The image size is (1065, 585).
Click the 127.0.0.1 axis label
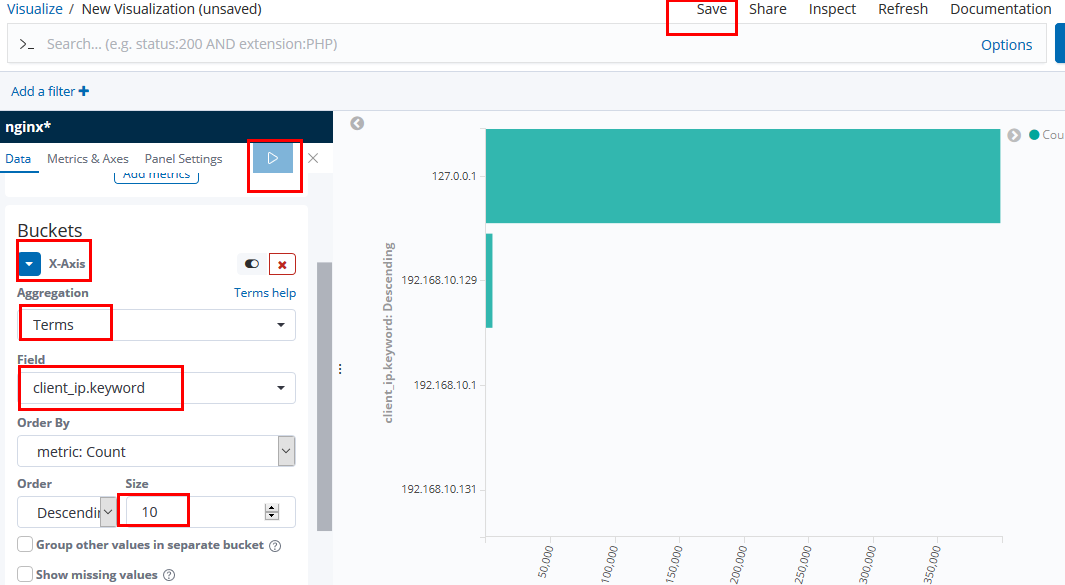tap(454, 176)
